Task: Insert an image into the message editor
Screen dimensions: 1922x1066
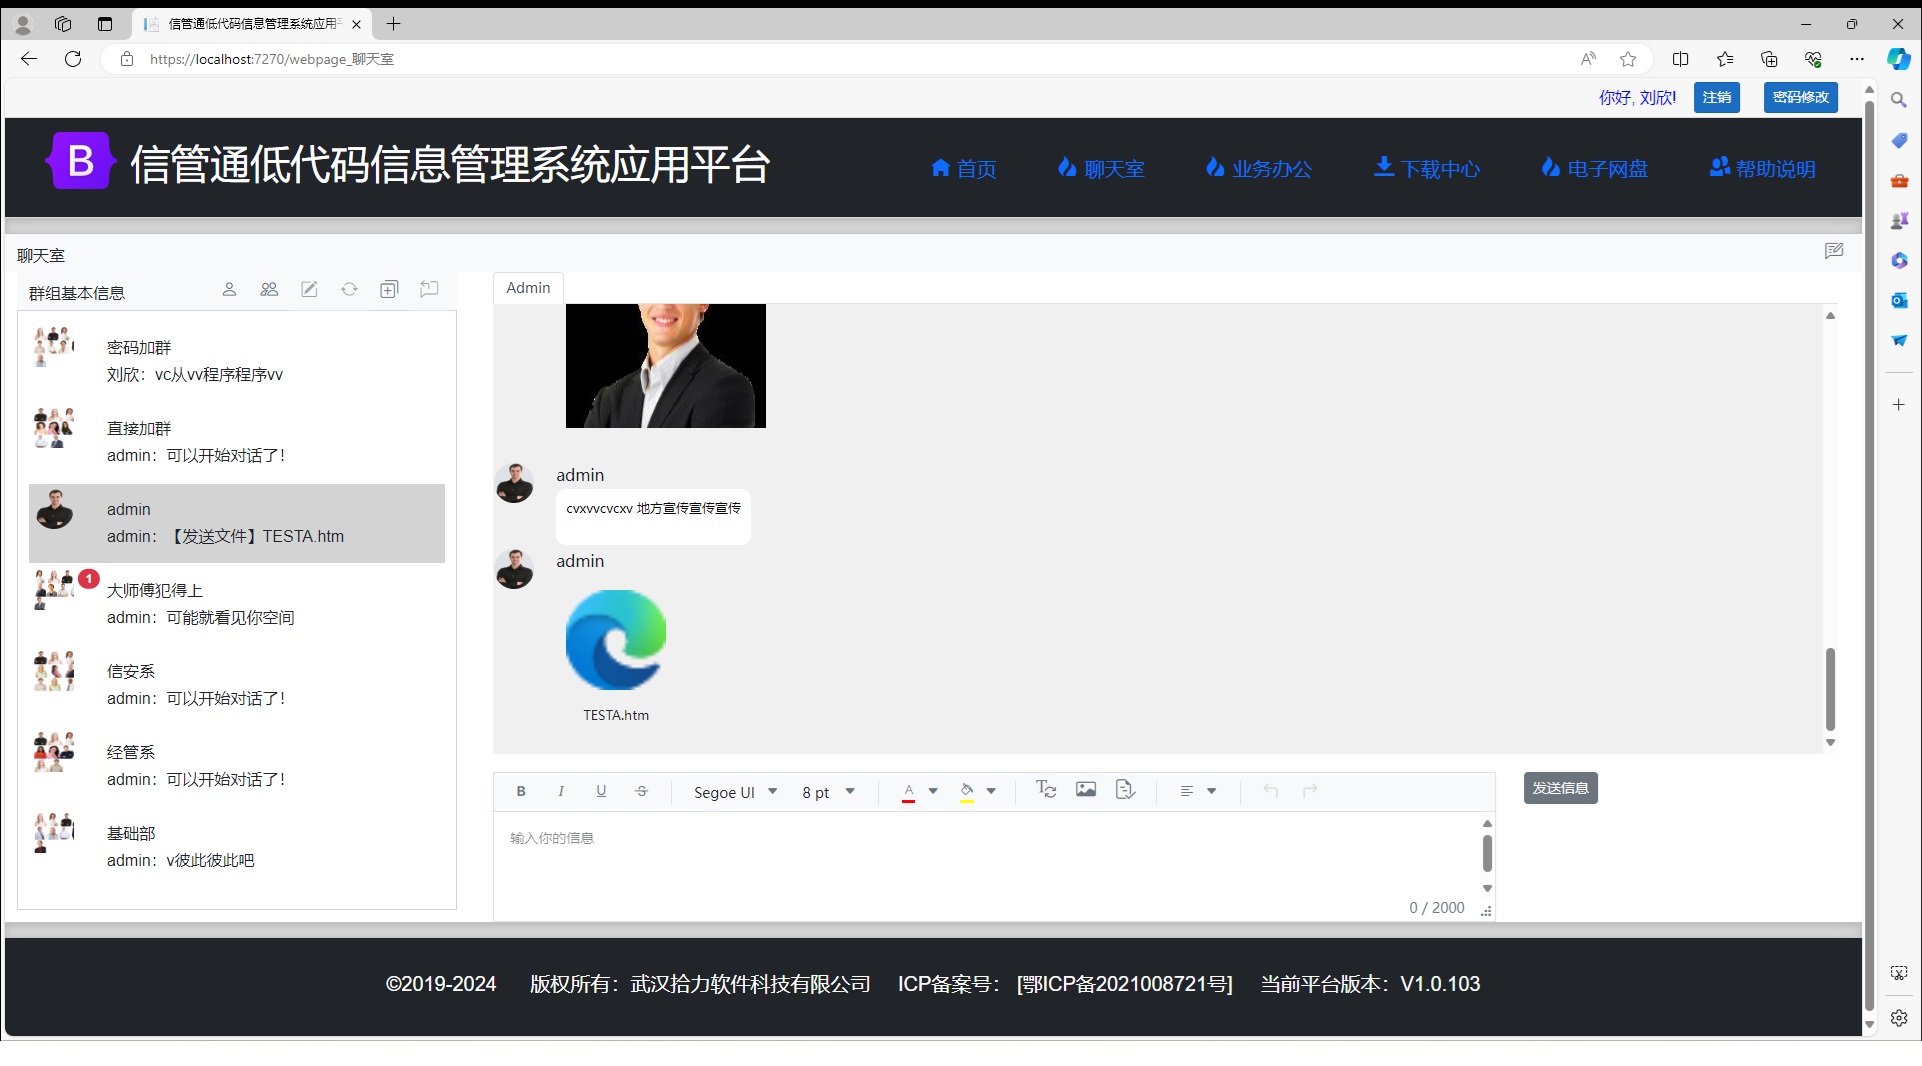Action: point(1085,789)
